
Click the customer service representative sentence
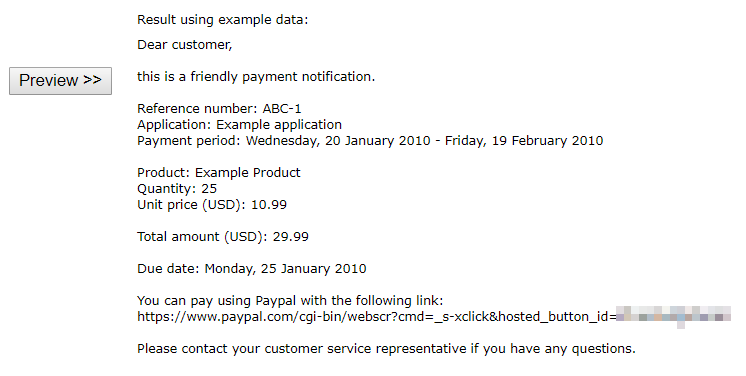click(386, 349)
